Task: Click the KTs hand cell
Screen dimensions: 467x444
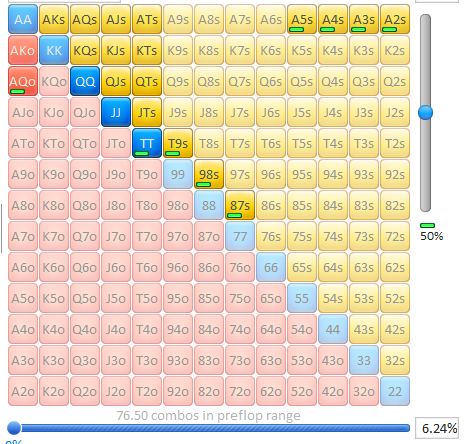Action: point(147,50)
